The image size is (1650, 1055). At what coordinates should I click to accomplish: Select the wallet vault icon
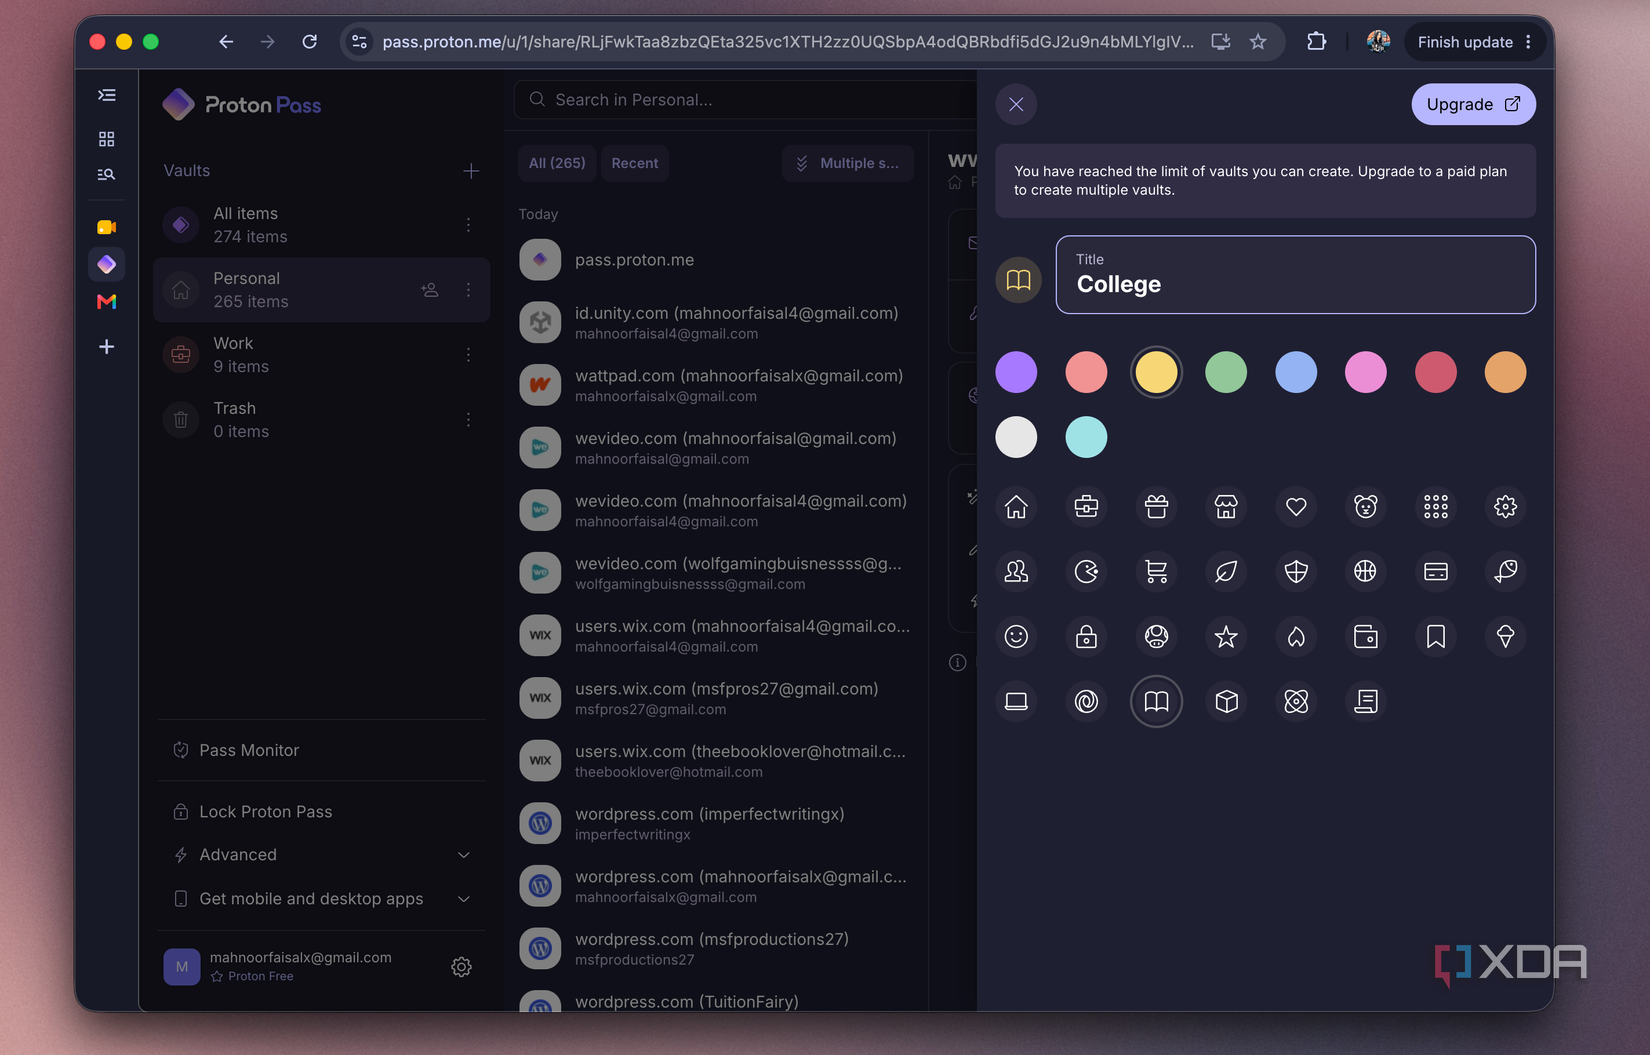point(1366,636)
